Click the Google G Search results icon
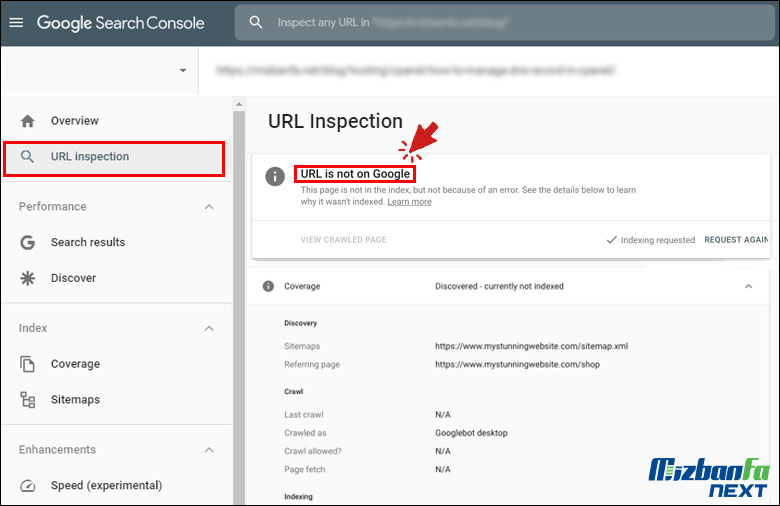The height and width of the screenshot is (506, 780). (27, 242)
